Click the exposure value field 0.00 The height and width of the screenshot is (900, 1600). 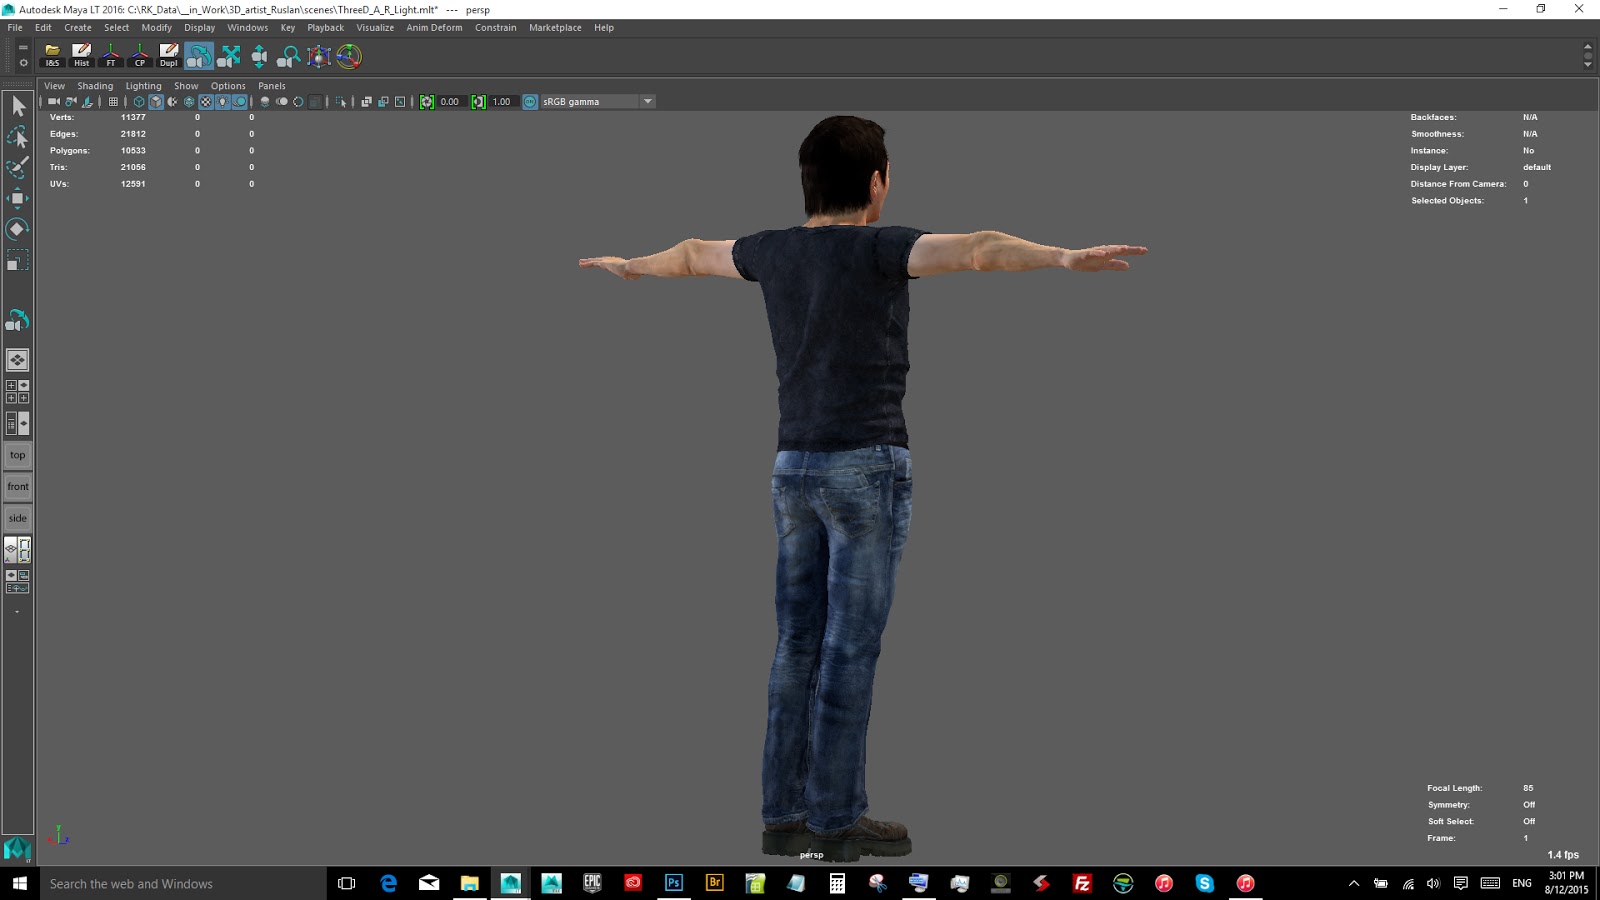(x=451, y=102)
